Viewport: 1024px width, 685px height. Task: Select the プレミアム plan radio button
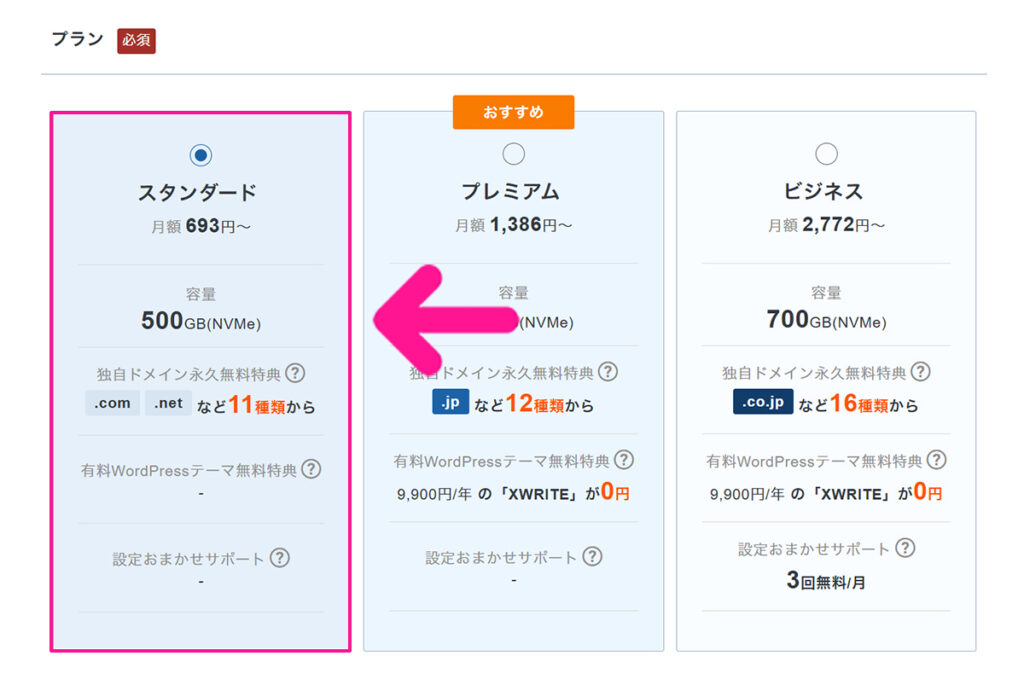click(513, 154)
